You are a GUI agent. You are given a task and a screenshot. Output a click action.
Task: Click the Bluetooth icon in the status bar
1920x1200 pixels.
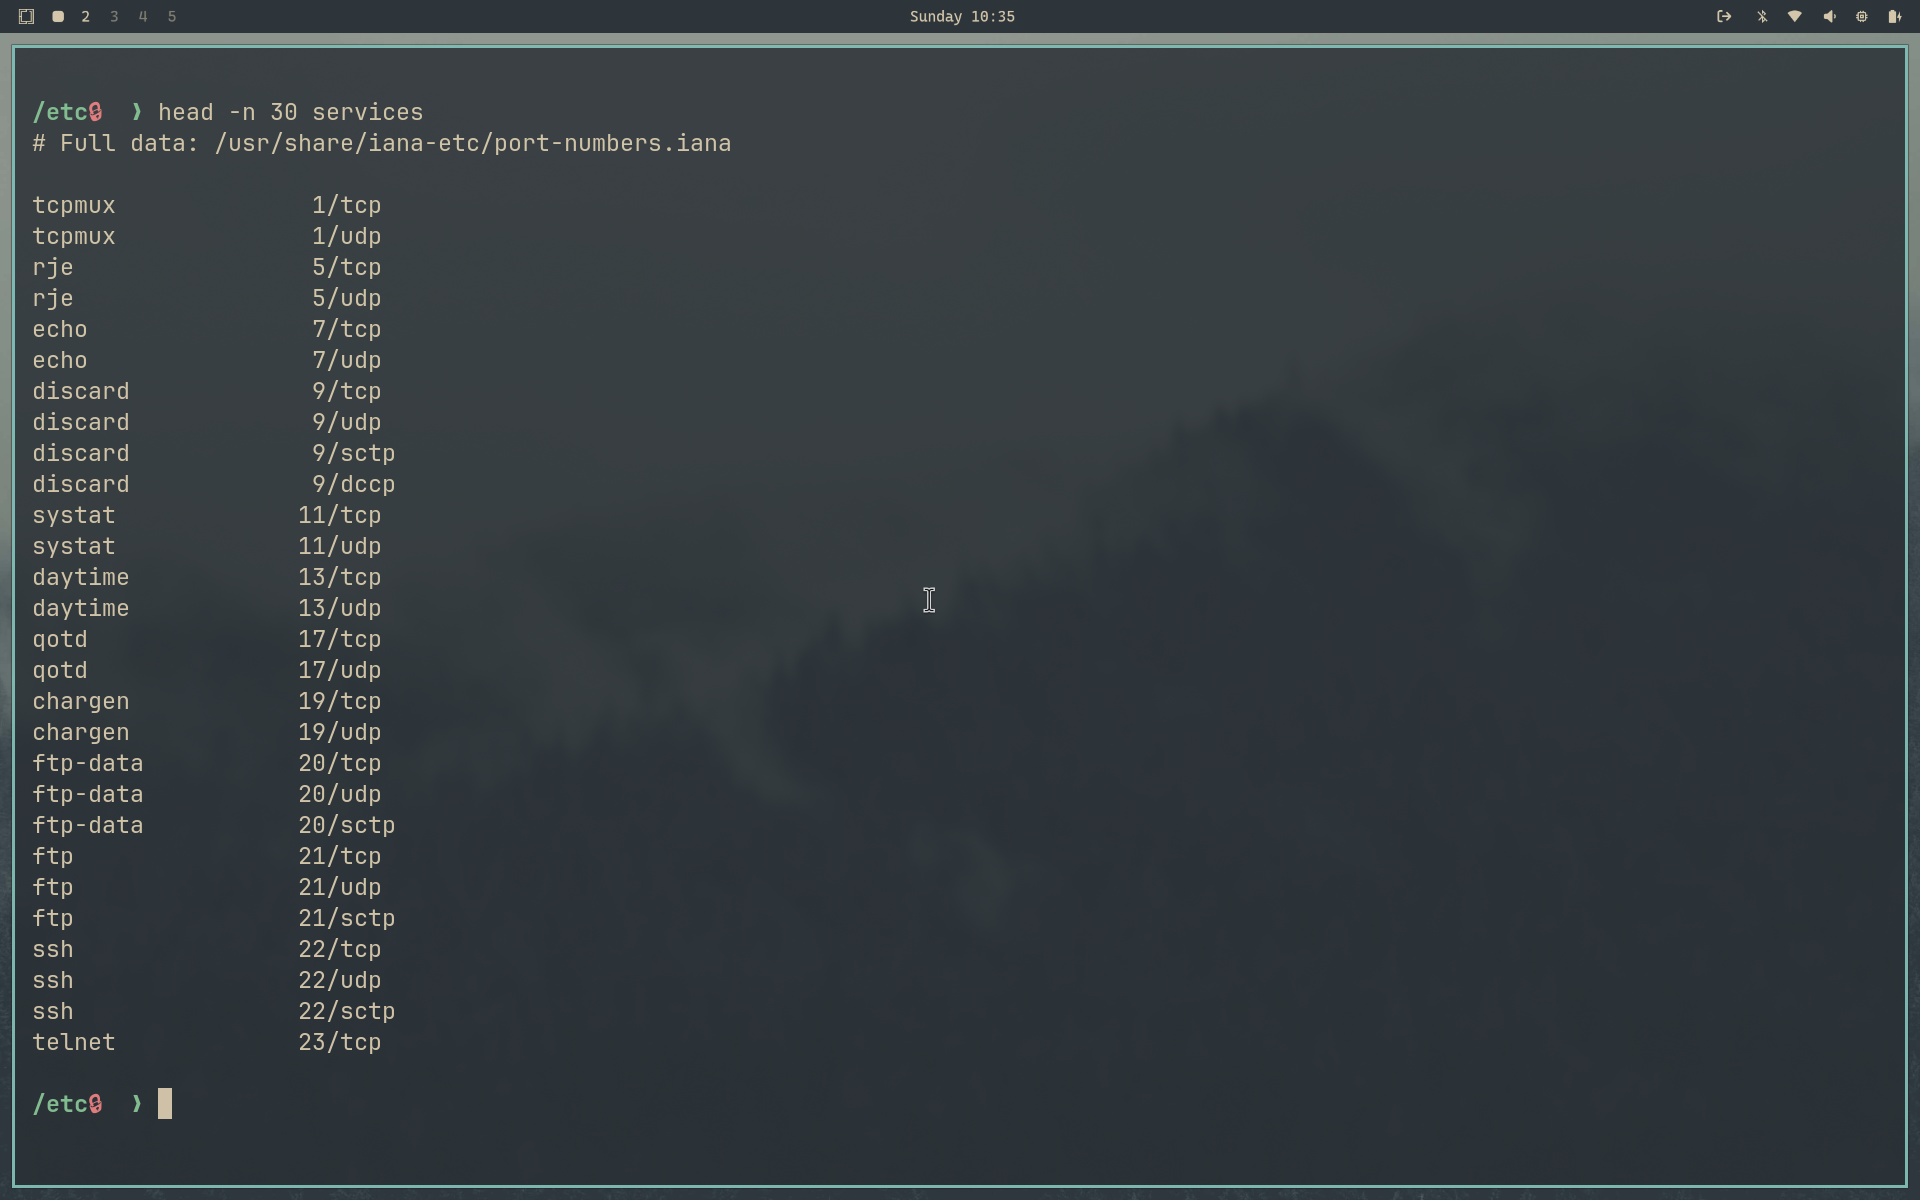click(1761, 16)
